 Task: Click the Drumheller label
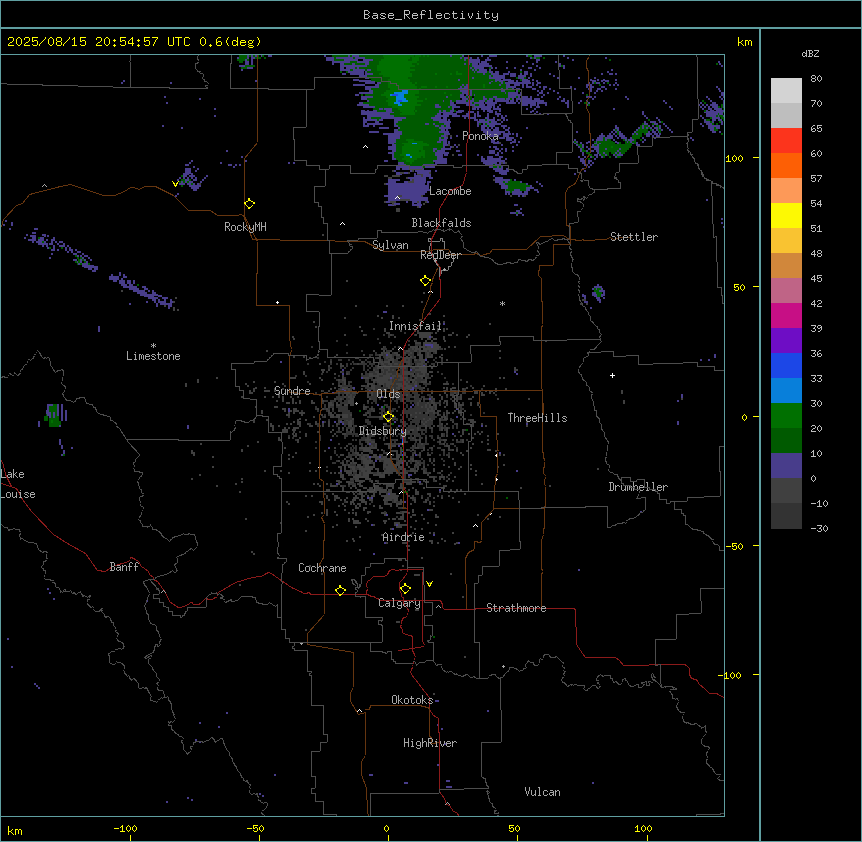click(638, 487)
